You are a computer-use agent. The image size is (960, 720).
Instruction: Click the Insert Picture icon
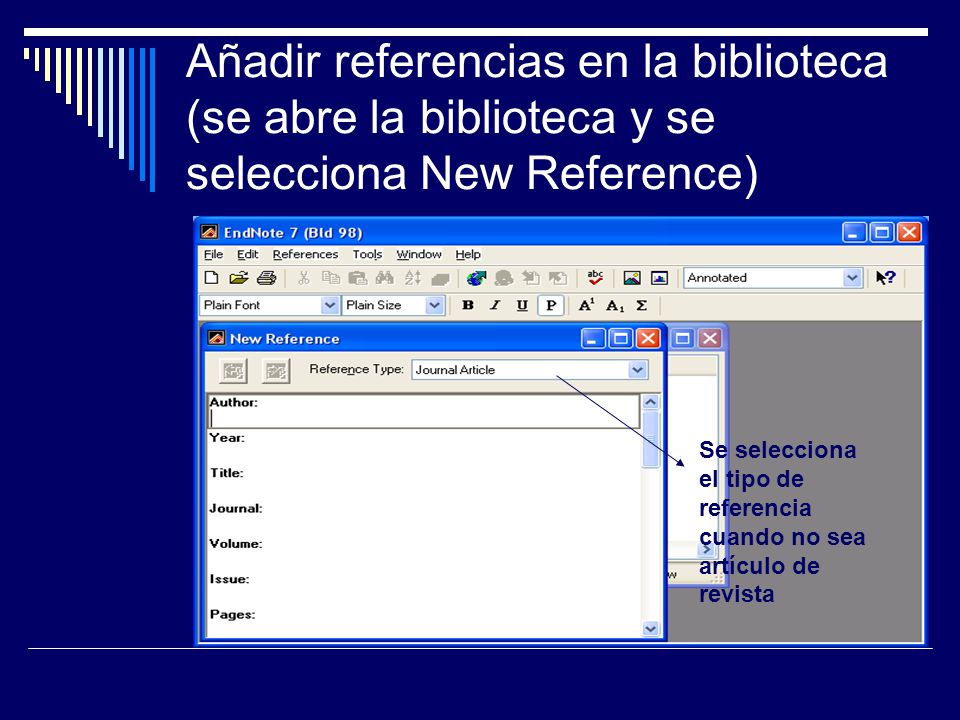(632, 278)
